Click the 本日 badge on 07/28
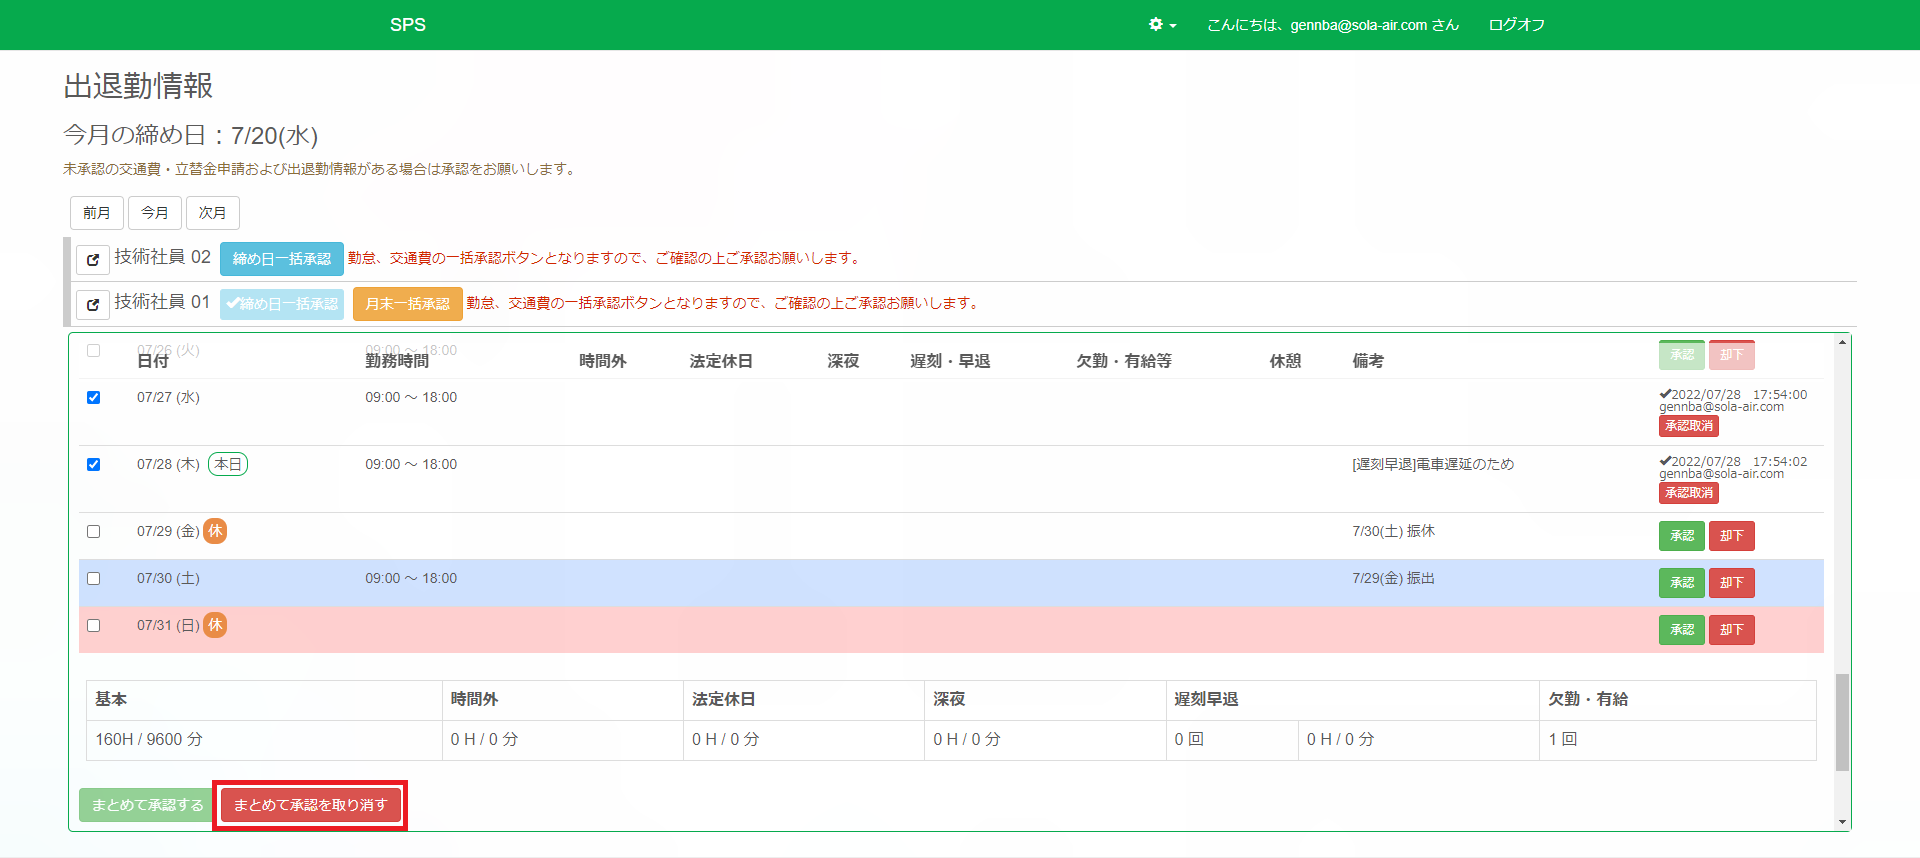 (x=228, y=464)
